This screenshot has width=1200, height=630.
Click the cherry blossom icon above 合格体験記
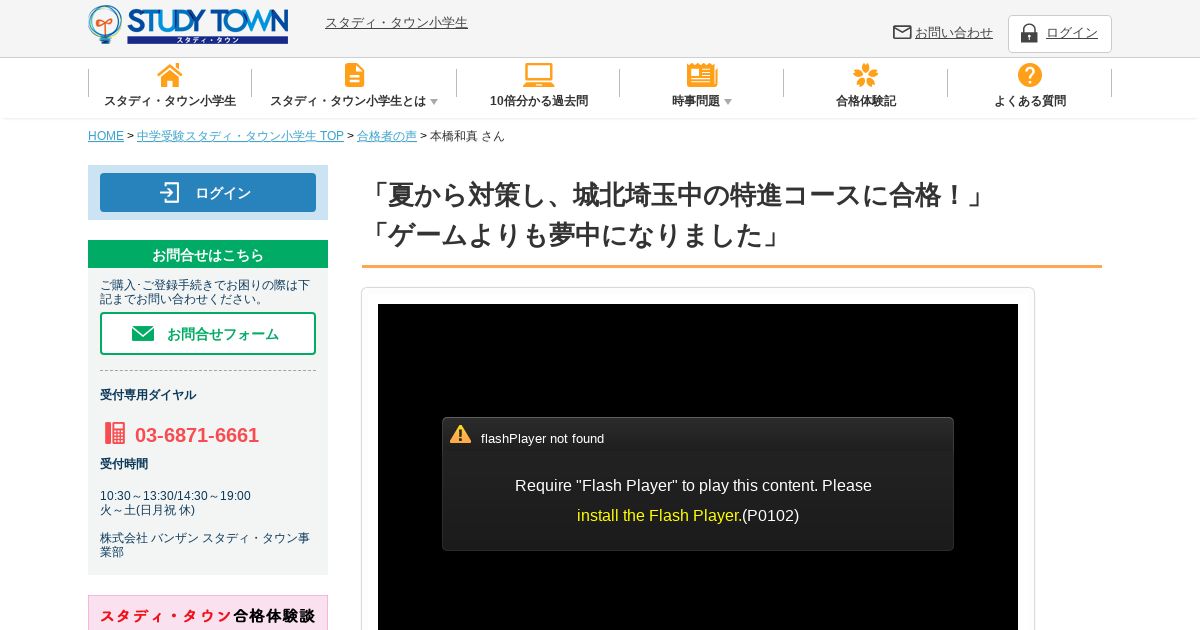click(866, 75)
